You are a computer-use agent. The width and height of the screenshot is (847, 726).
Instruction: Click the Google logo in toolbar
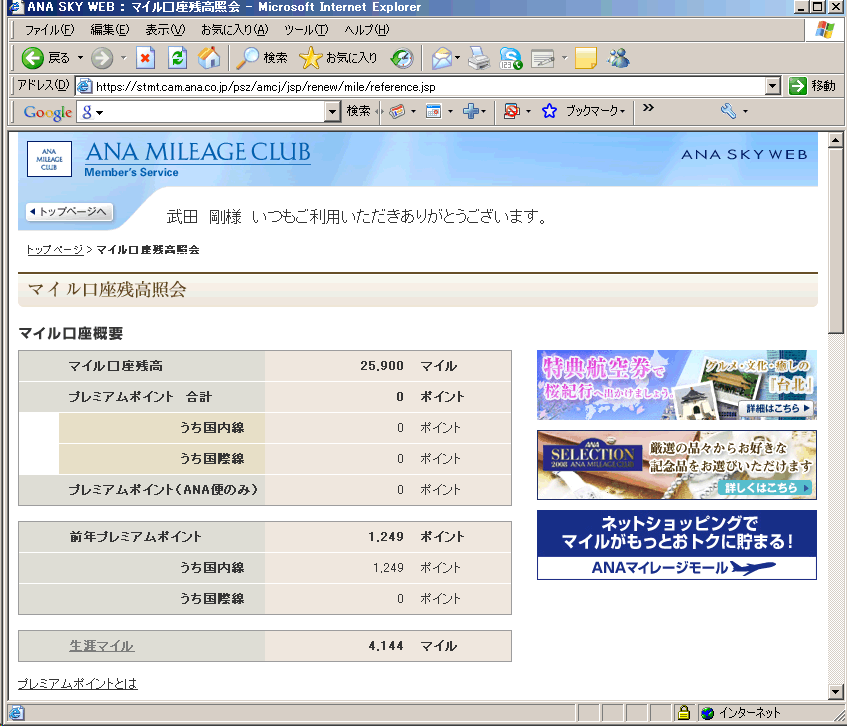tap(48, 112)
